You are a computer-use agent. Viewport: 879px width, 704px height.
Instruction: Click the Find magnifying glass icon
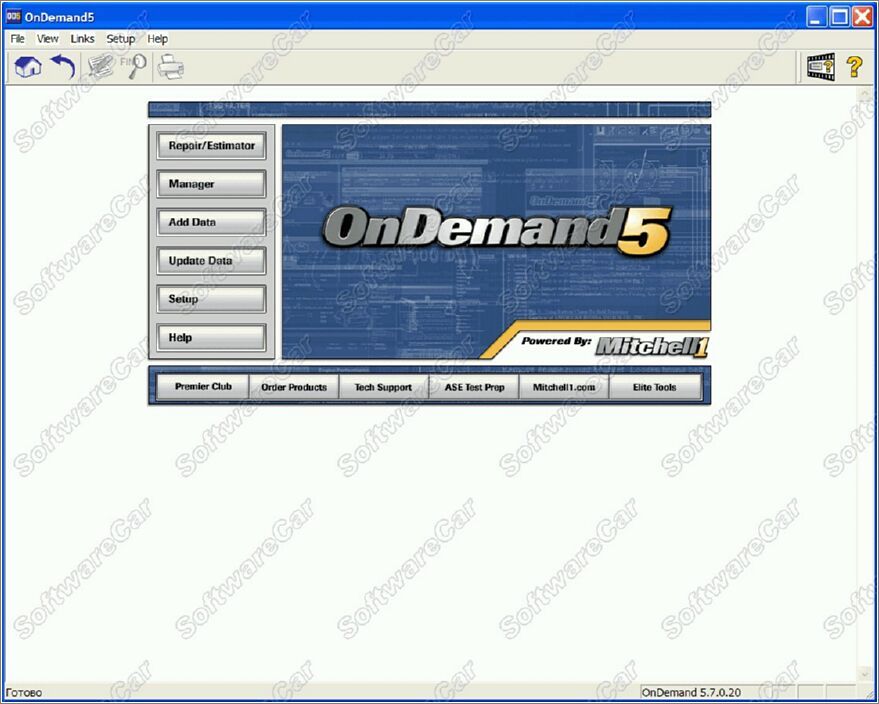(134, 67)
